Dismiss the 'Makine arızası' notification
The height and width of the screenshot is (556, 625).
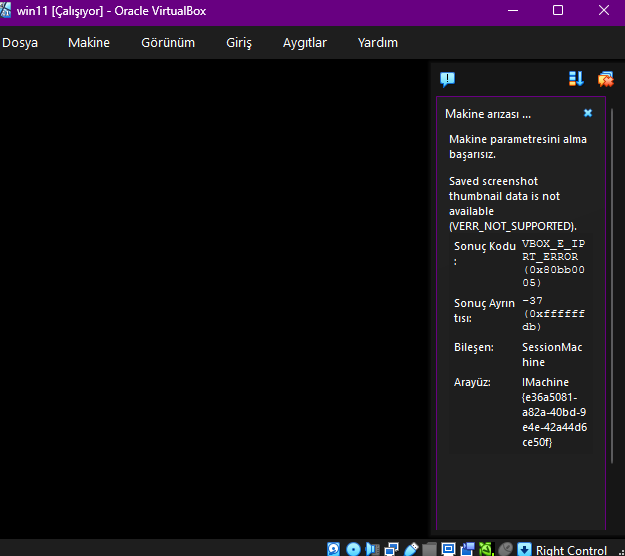588,114
